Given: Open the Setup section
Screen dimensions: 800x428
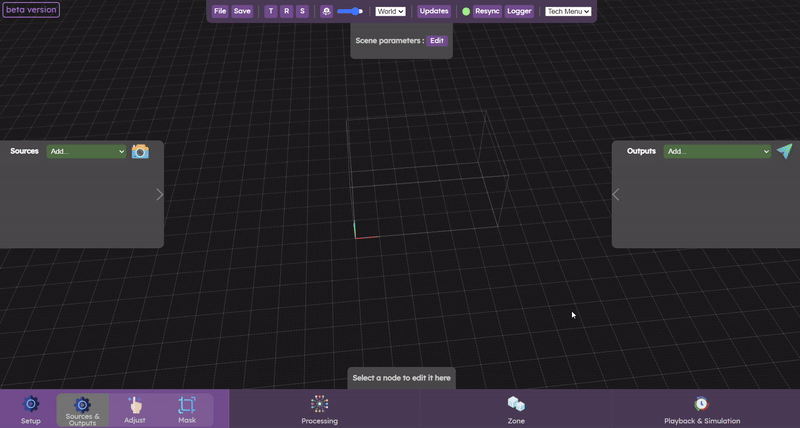Looking at the screenshot, I should point(31,410).
